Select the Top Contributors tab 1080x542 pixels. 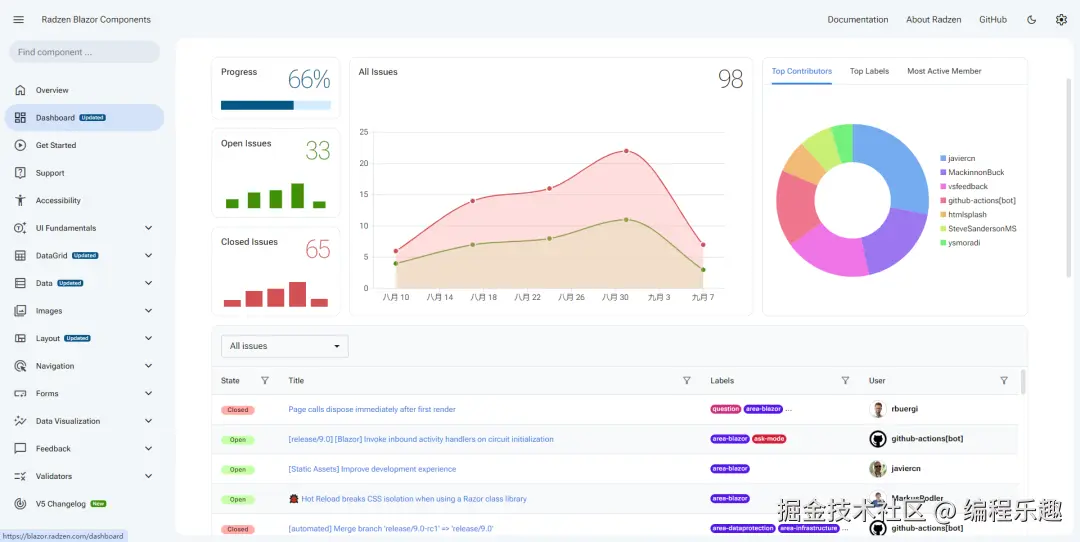pyautogui.click(x=802, y=71)
